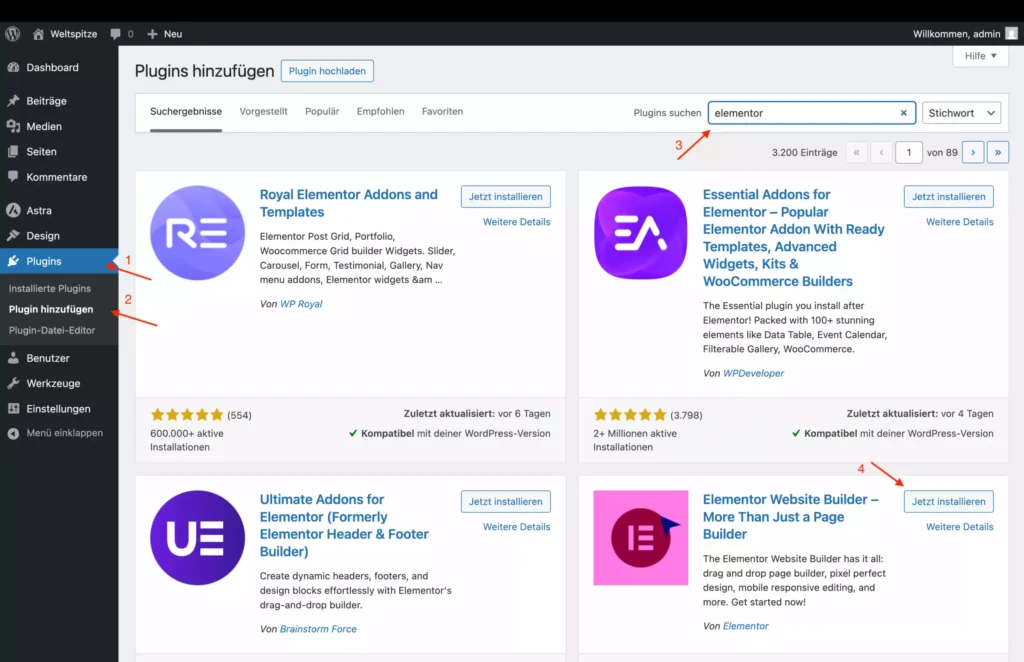The width and height of the screenshot is (1024, 662).
Task: Click Ultimate Addons UE logo
Action: click(x=197, y=538)
